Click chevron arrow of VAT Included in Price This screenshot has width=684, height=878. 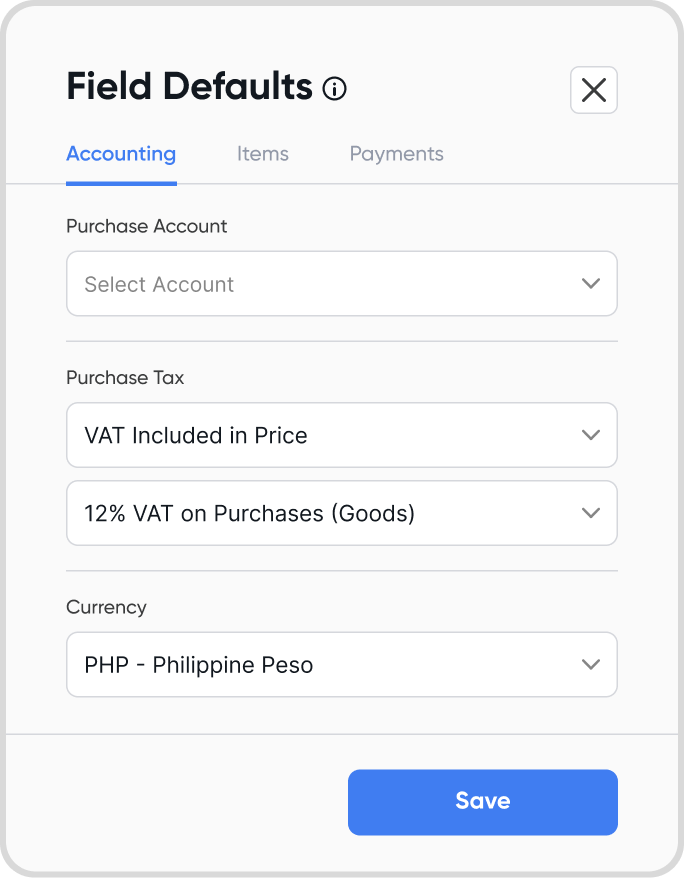(591, 435)
